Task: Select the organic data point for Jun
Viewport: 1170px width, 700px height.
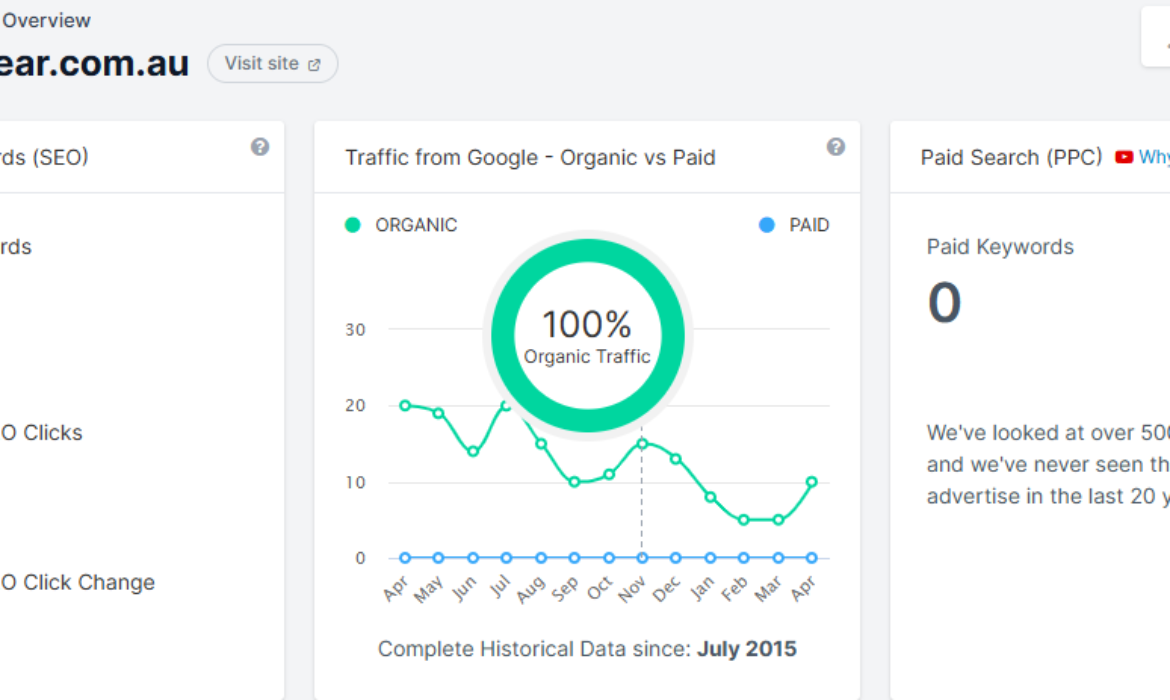Action: (473, 451)
